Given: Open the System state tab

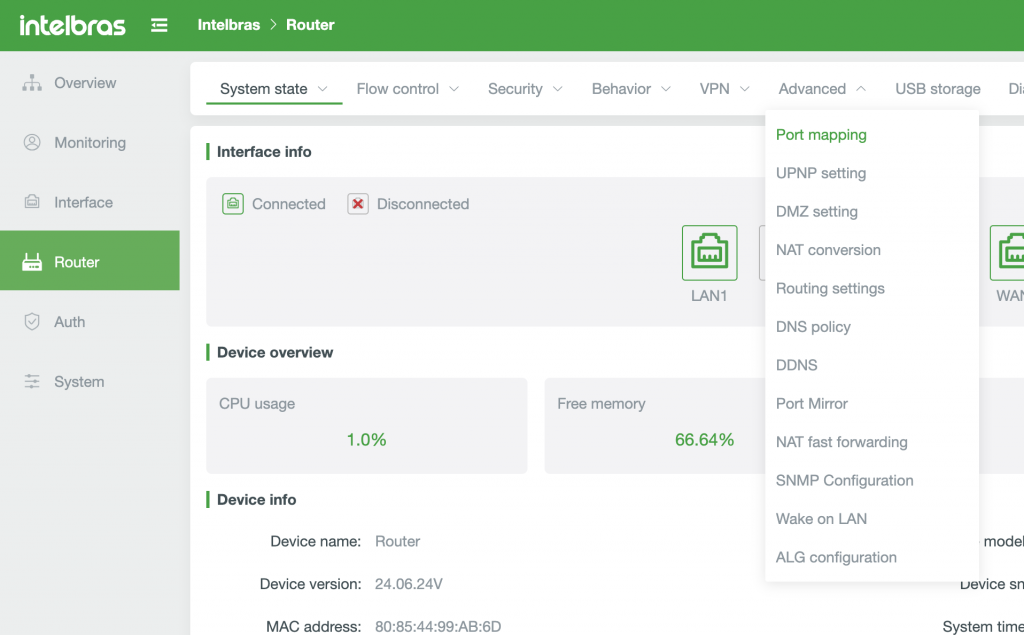Looking at the screenshot, I should point(264,89).
